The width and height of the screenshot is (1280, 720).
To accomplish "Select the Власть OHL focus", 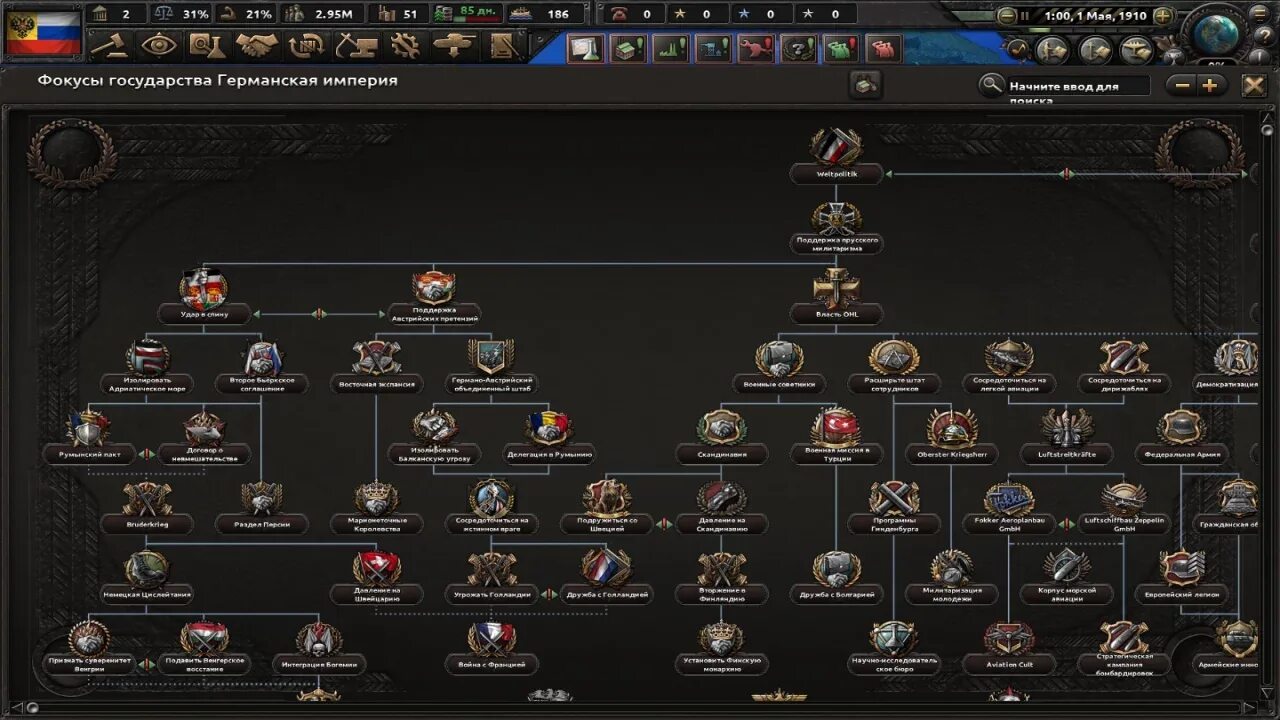I will pyautogui.click(x=837, y=298).
